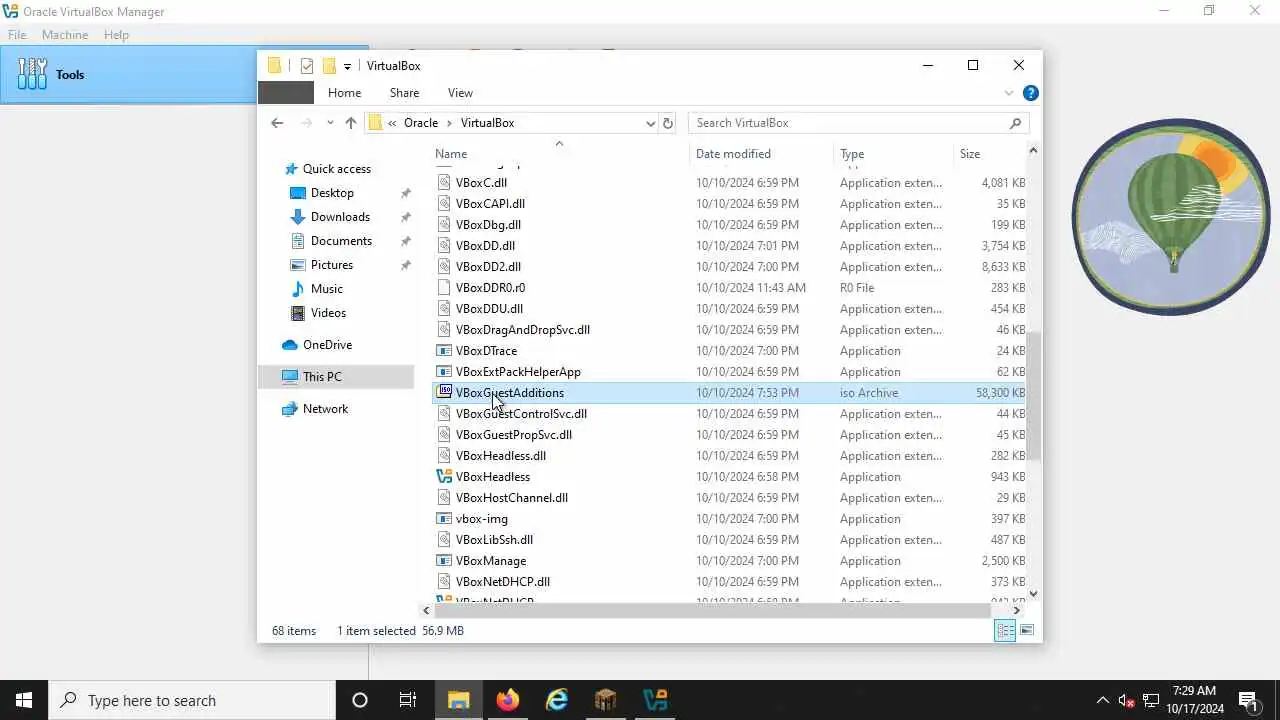The image size is (1280, 720).
Task: Open the blue File tab in Explorer
Action: point(286,93)
